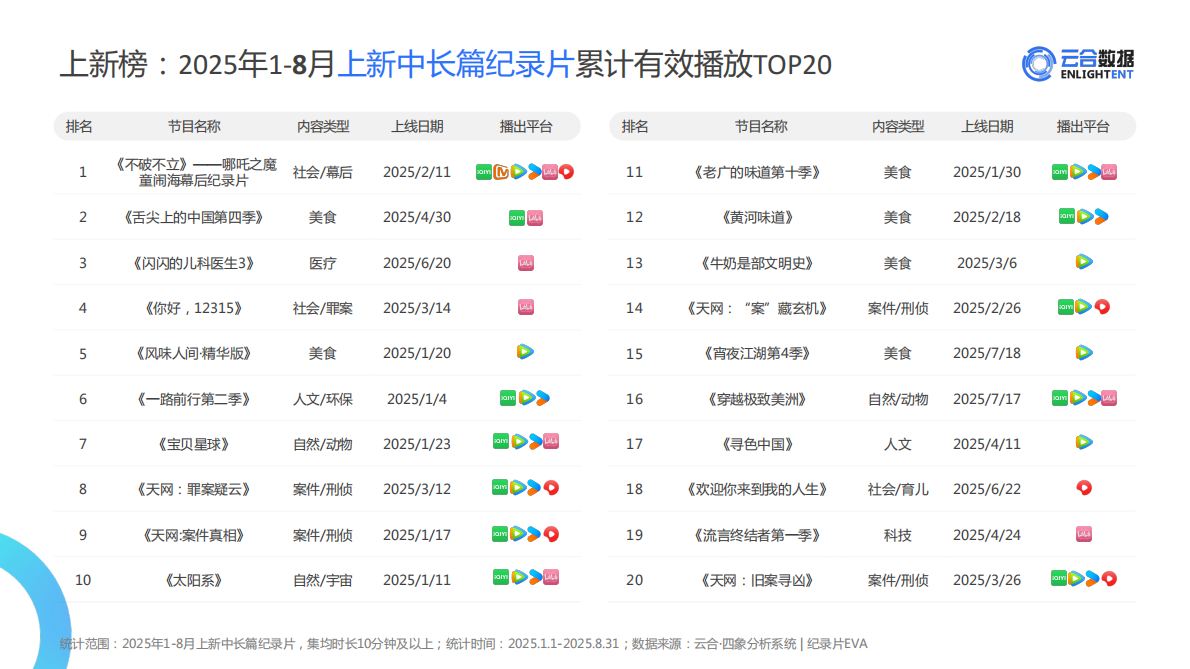
Task: Click the Migu icon for 《欢迎你来到我的人生》
Action: pyautogui.click(x=1084, y=489)
